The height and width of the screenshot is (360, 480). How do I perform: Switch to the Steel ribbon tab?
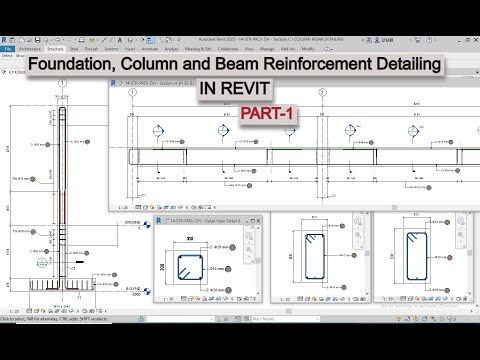coord(74,49)
